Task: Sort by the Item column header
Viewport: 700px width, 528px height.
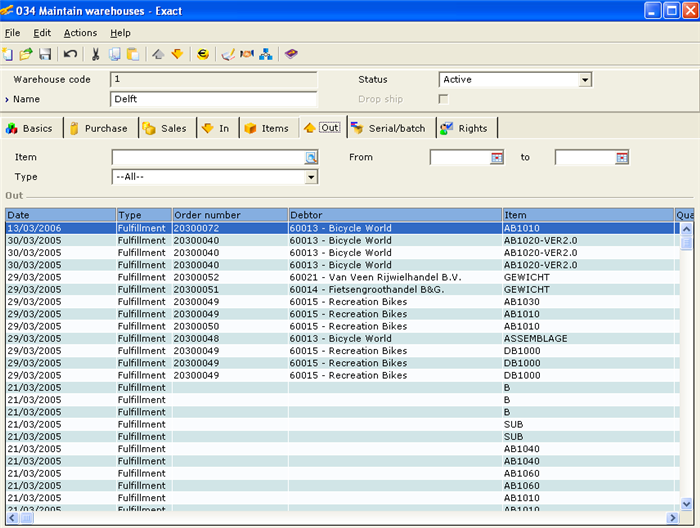Action: 588,215
